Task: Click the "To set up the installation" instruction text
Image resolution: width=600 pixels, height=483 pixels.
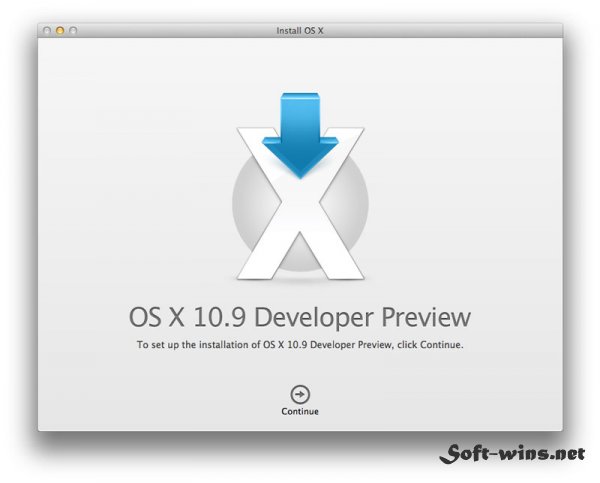Action: [x=300, y=345]
